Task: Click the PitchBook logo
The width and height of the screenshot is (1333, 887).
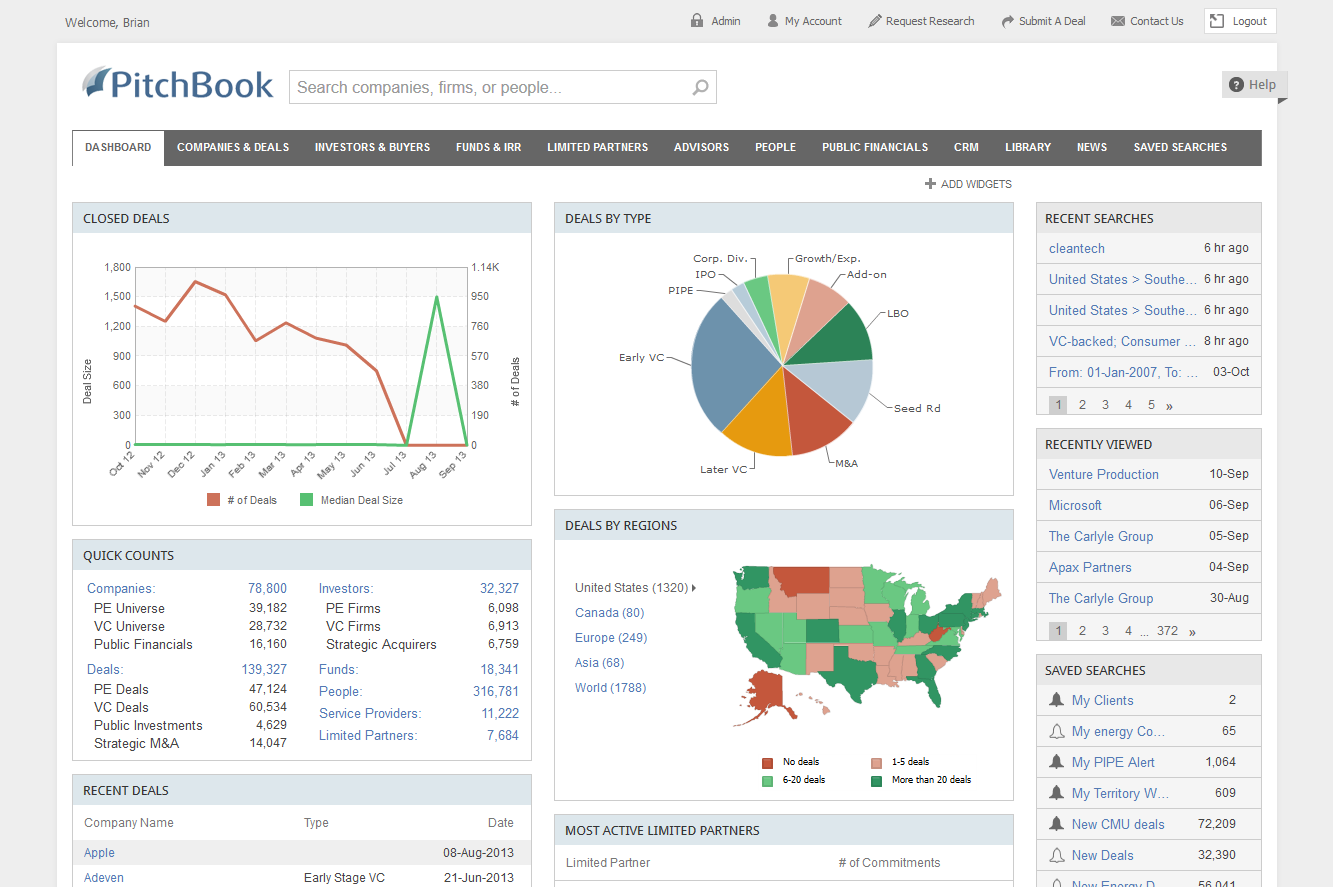Action: (178, 84)
